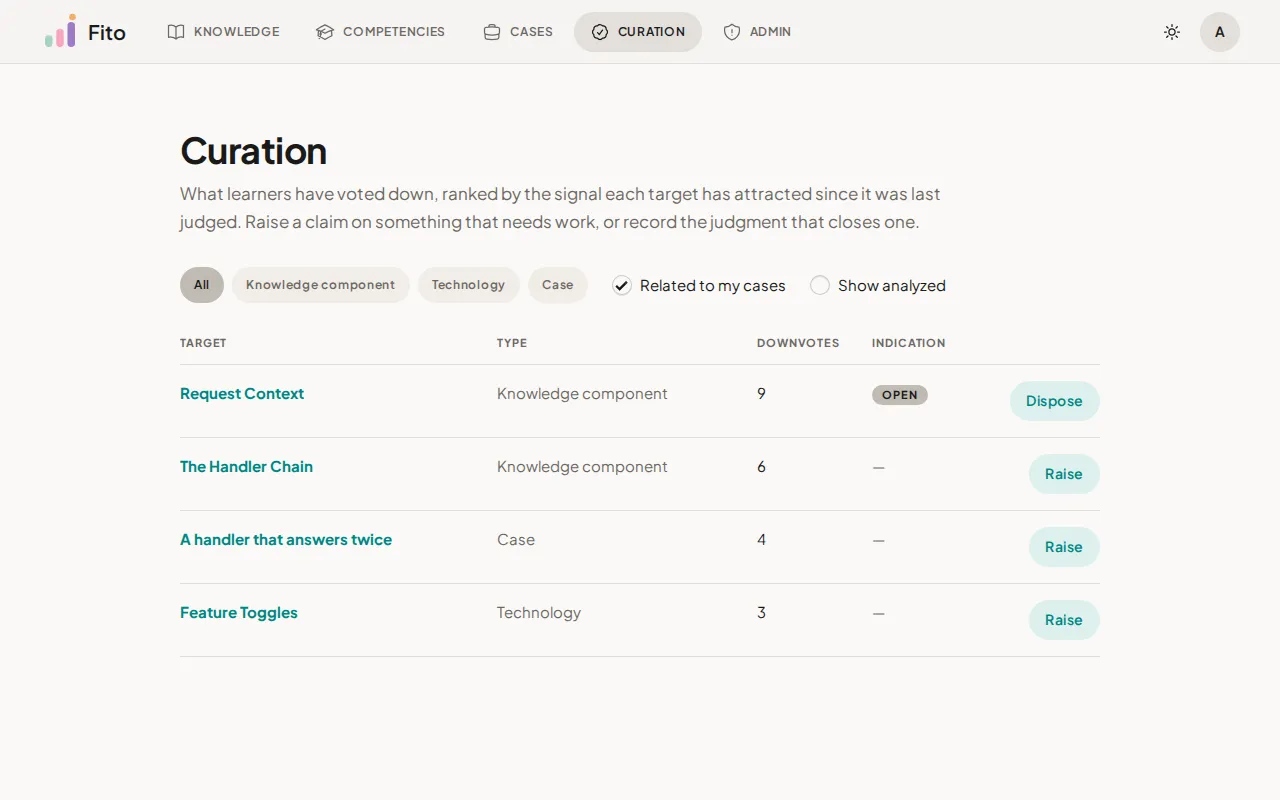Raise a claim on A handler that answers twice
Image resolution: width=1280 pixels, height=800 pixels.
tap(1064, 547)
